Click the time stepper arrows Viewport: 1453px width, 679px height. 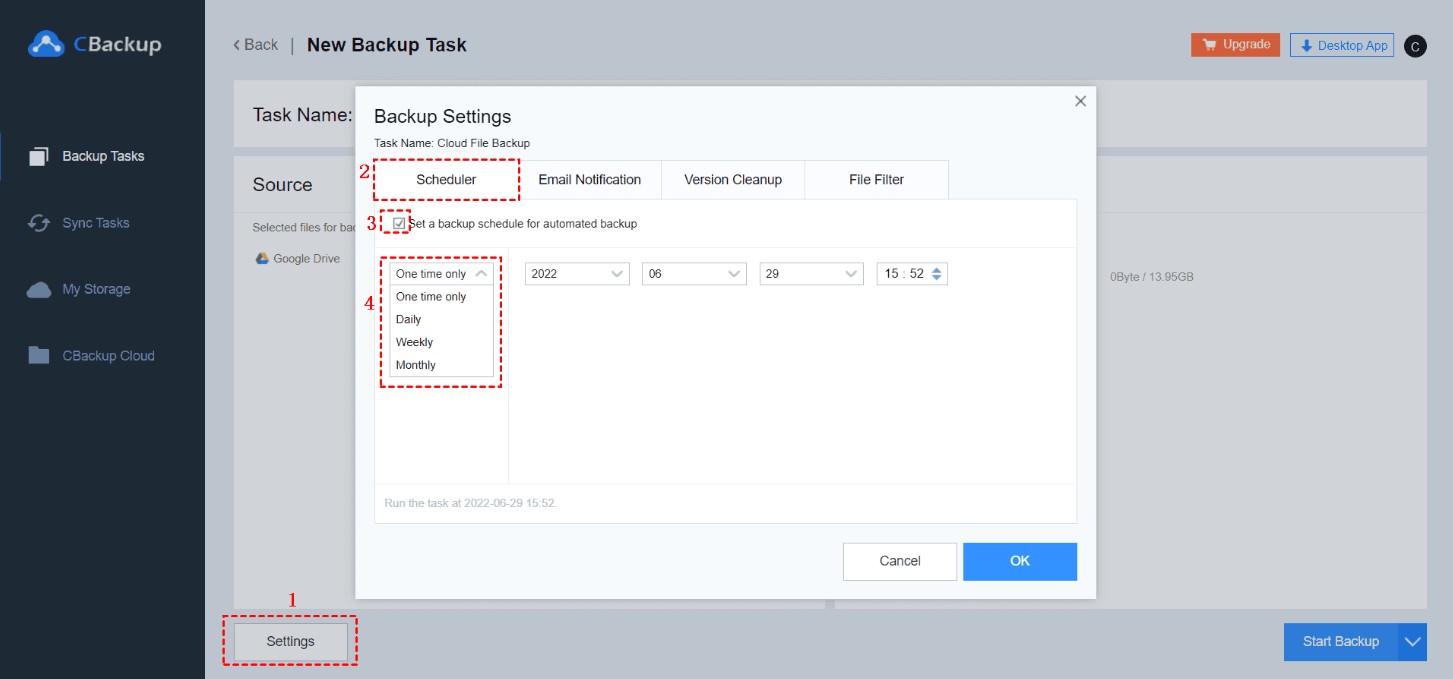pos(937,273)
